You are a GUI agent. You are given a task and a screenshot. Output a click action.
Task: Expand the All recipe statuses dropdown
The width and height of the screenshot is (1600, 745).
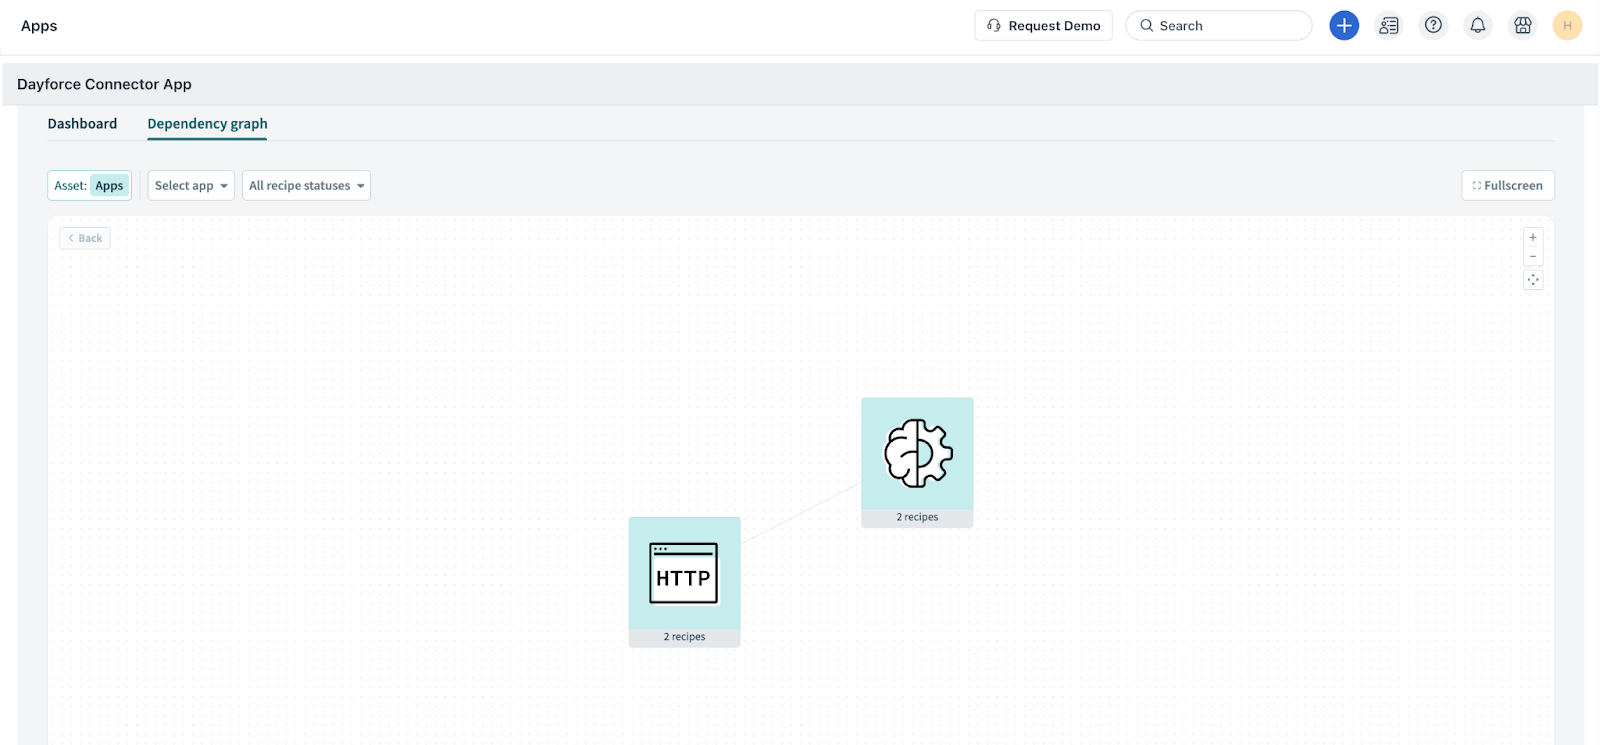[306, 186]
